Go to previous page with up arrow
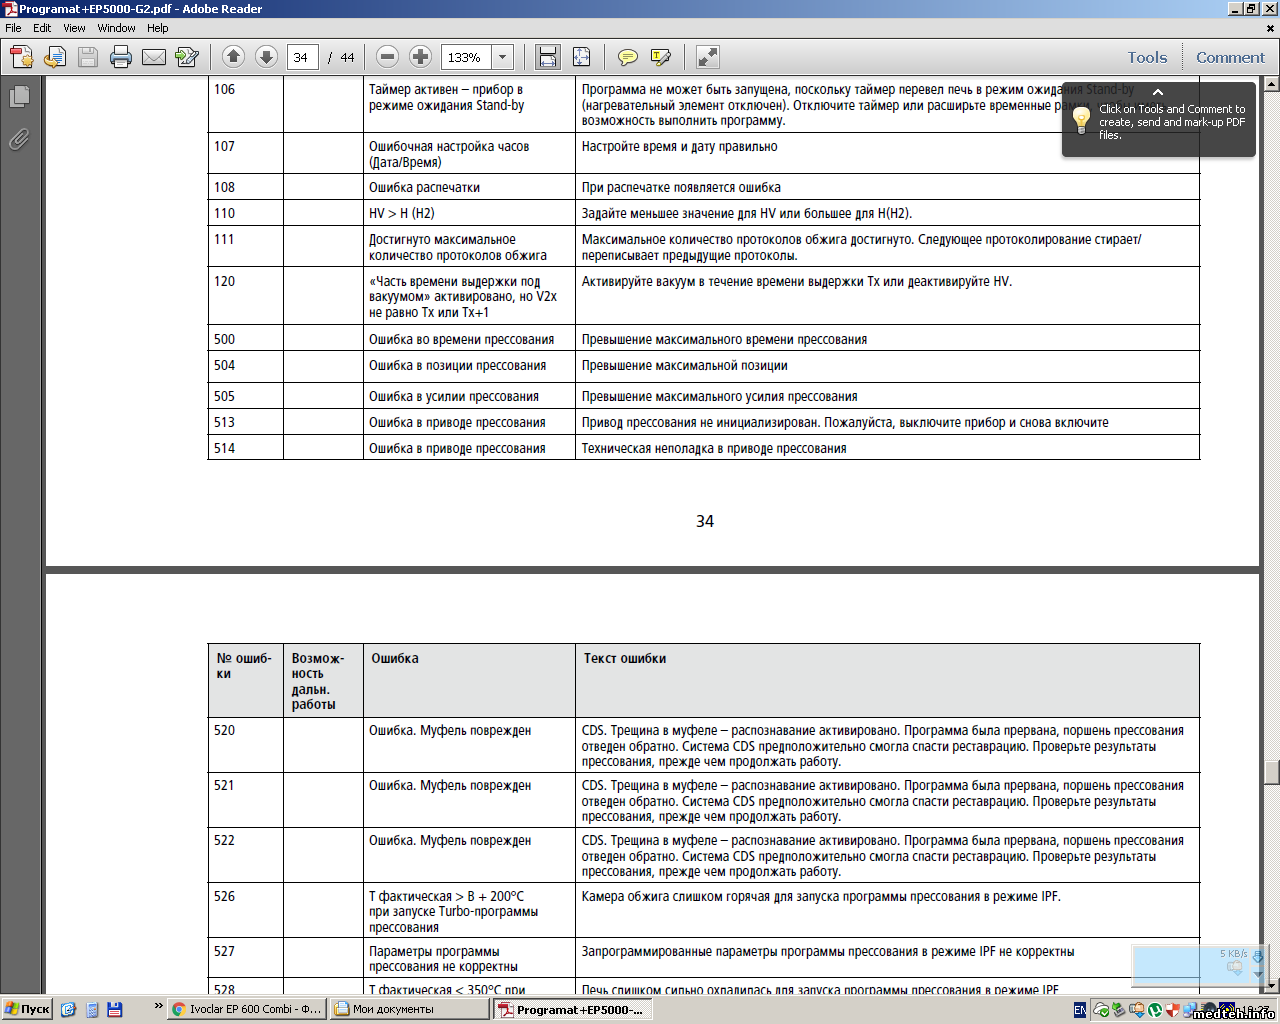Viewport: 1280px width, 1024px height. pyautogui.click(x=233, y=57)
